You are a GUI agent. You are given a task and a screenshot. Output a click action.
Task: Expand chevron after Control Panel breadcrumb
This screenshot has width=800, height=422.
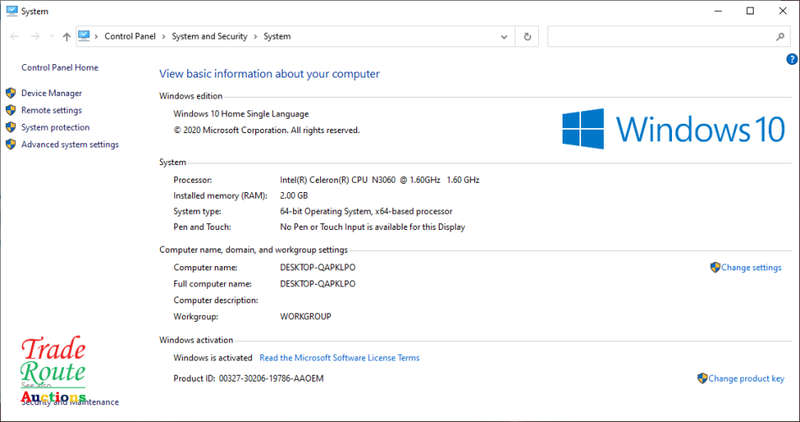(x=164, y=36)
